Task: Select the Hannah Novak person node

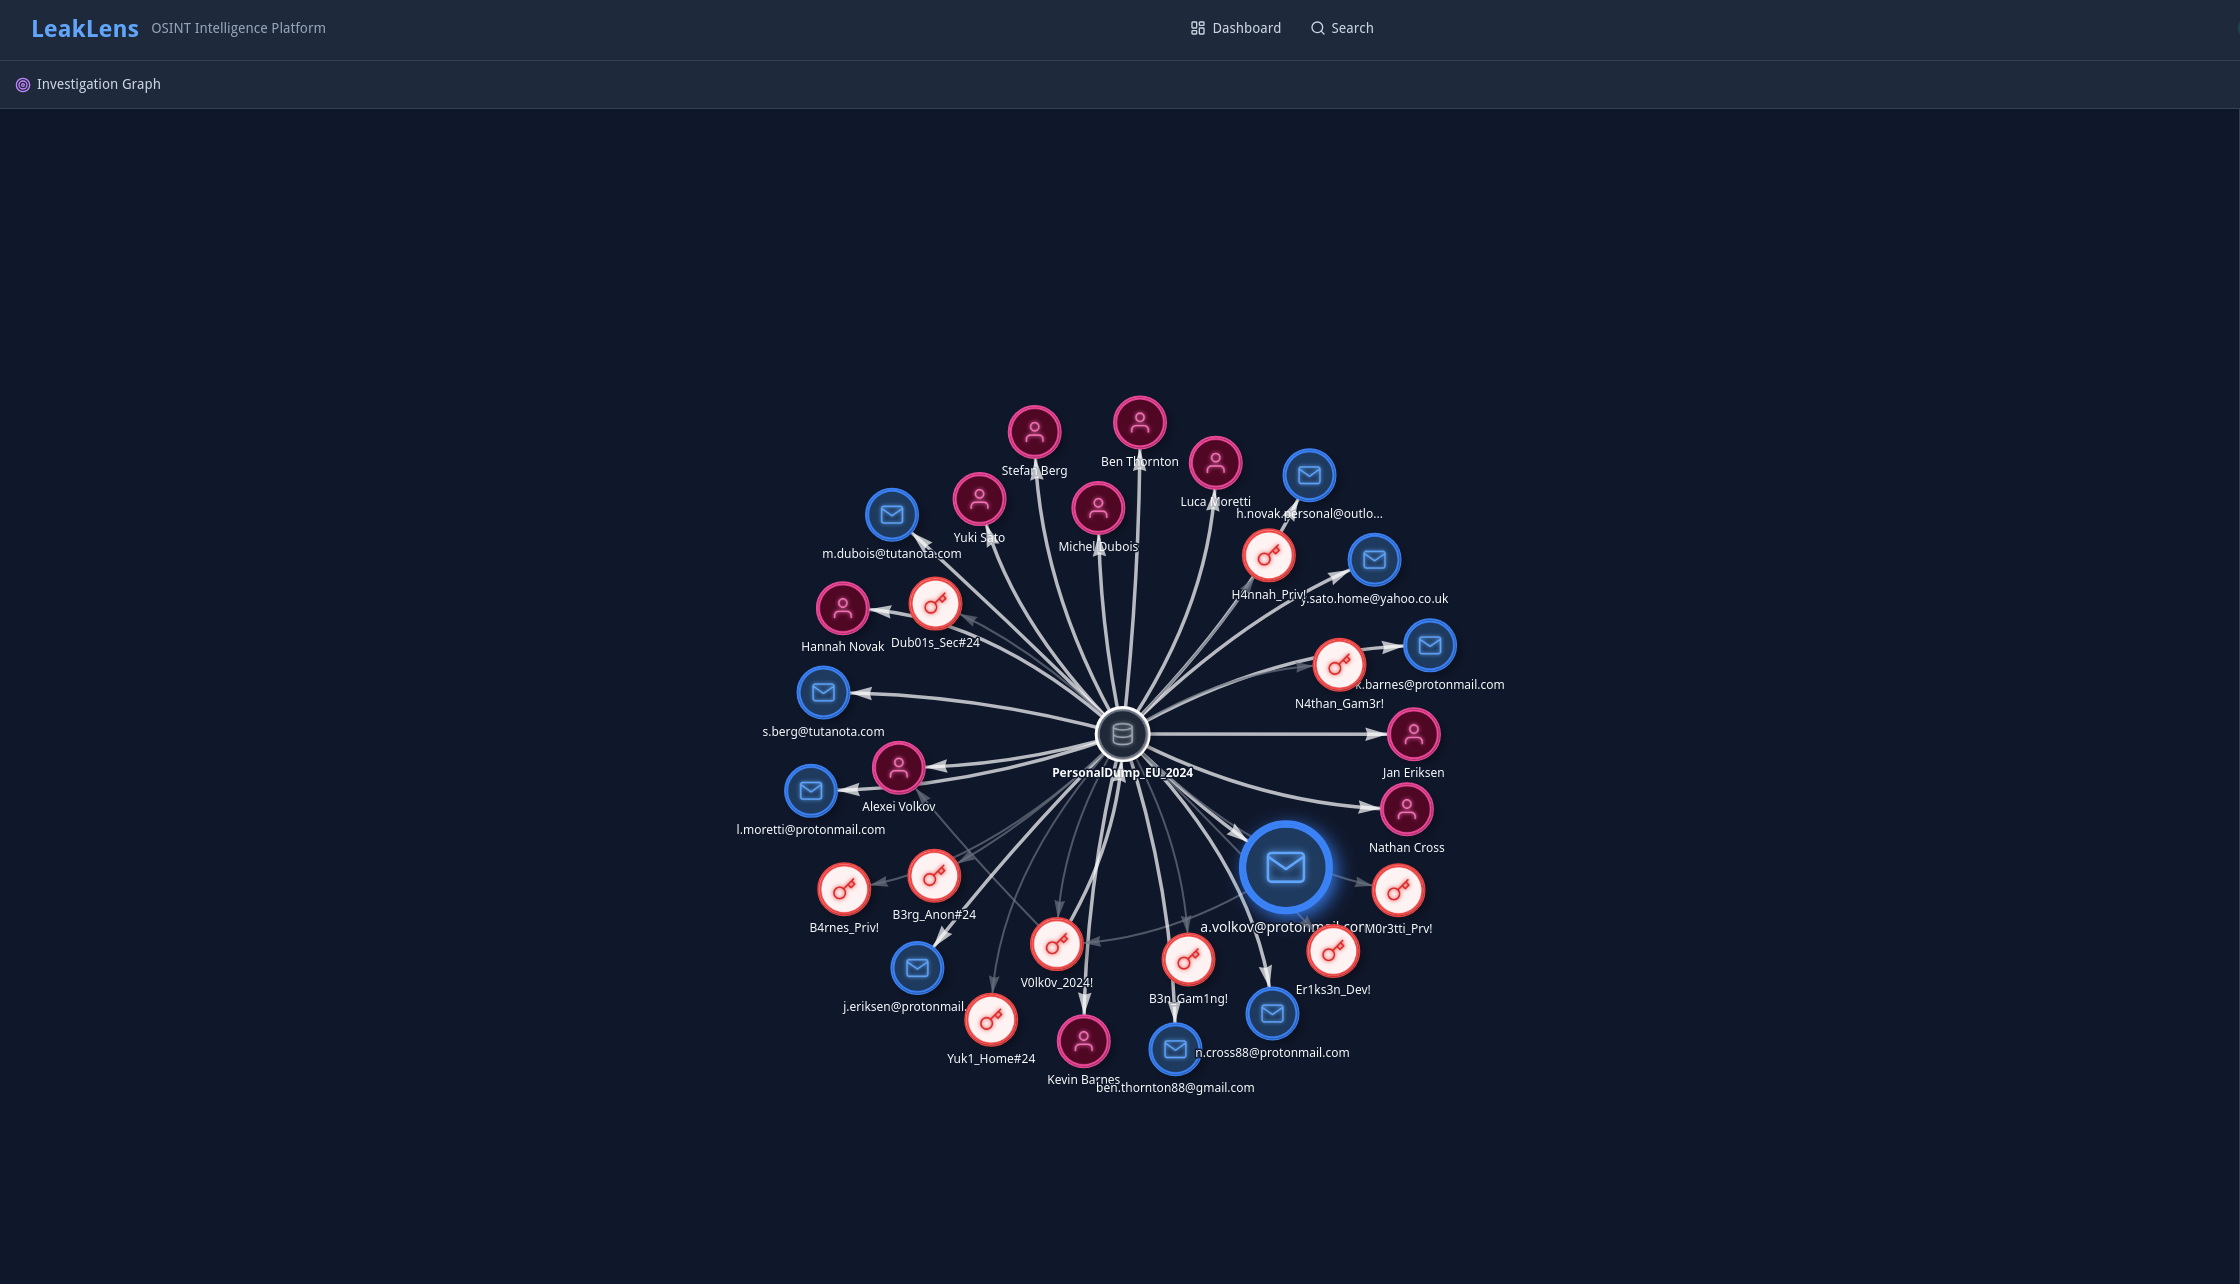Action: pyautogui.click(x=843, y=608)
